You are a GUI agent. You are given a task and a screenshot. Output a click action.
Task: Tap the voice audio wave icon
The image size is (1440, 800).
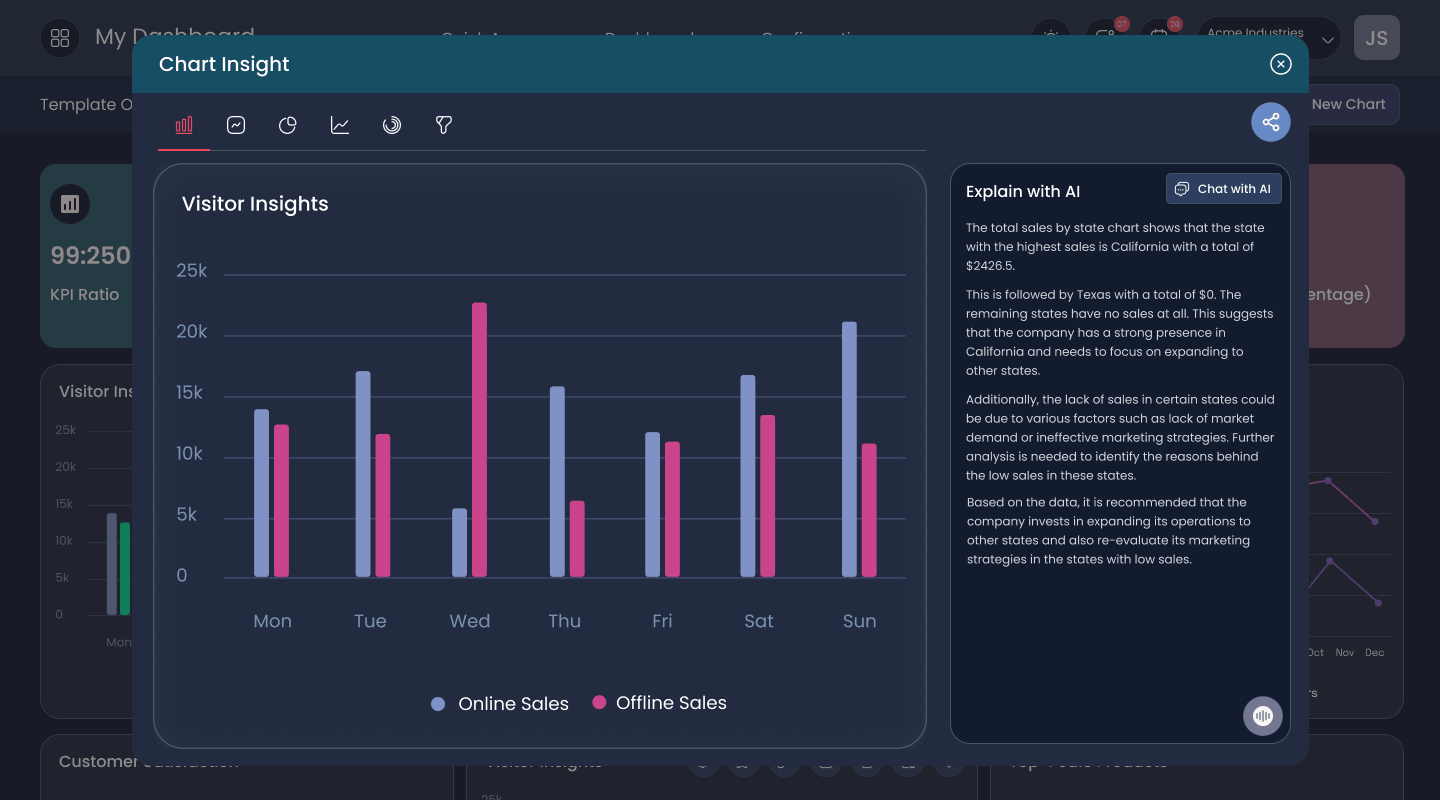point(1263,716)
